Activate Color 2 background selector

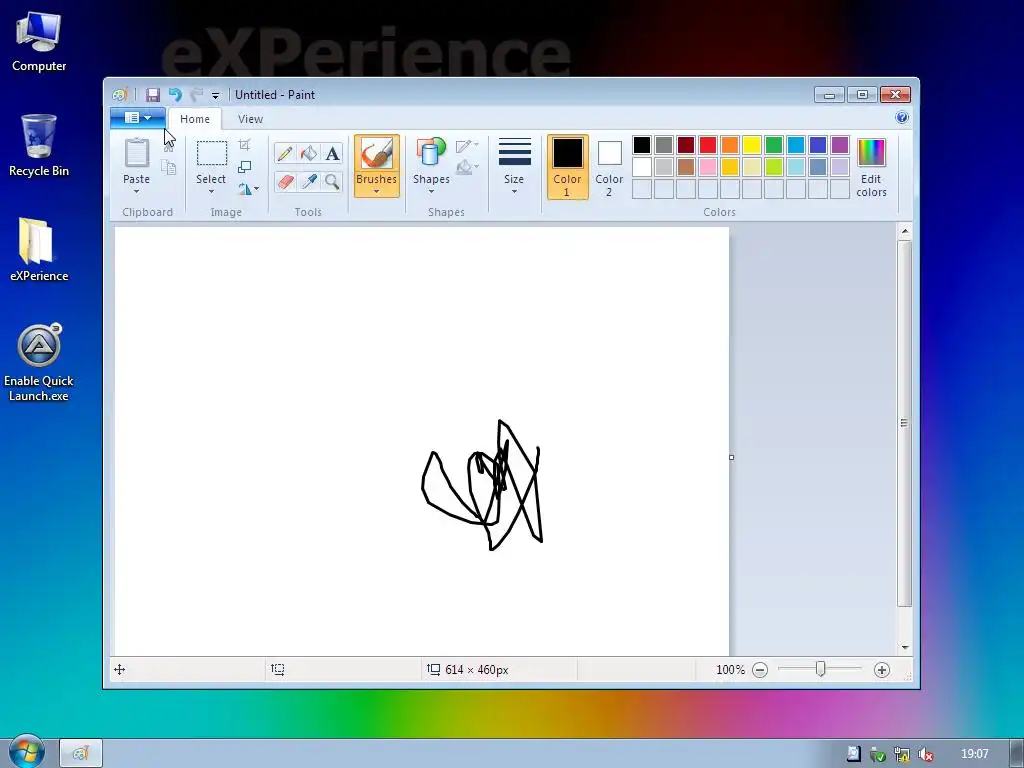609,167
